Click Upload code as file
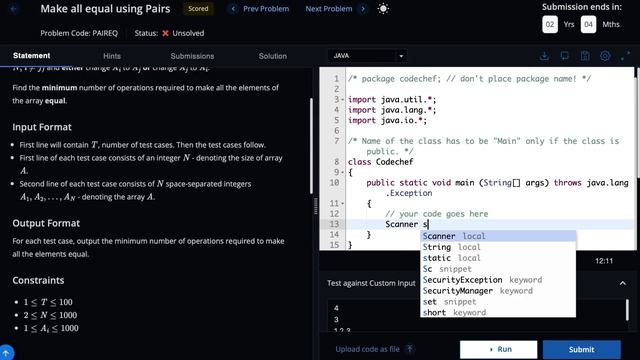640x360 pixels. pos(367,349)
